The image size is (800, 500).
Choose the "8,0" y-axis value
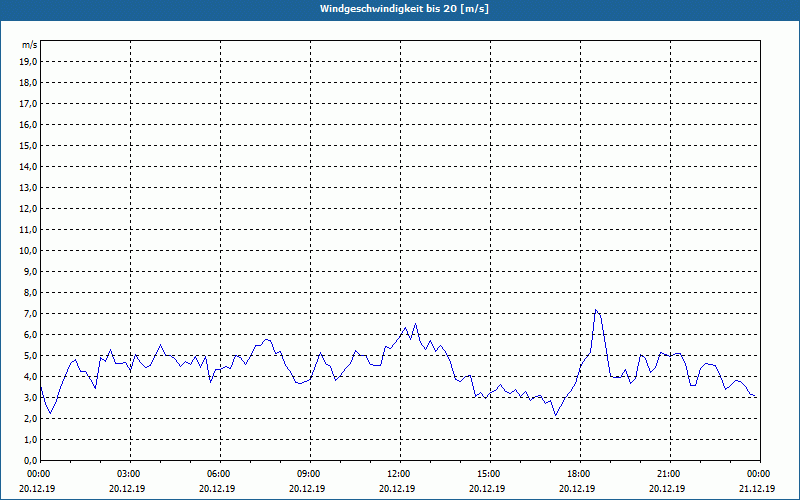coord(30,293)
